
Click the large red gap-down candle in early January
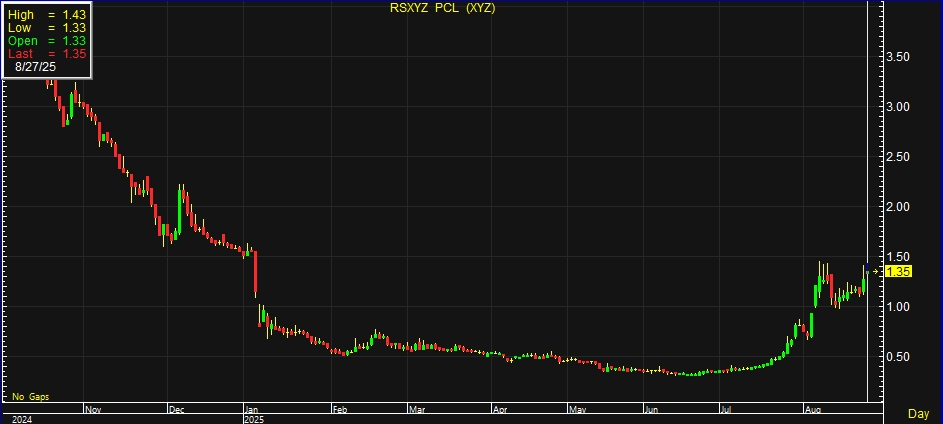(x=256, y=272)
